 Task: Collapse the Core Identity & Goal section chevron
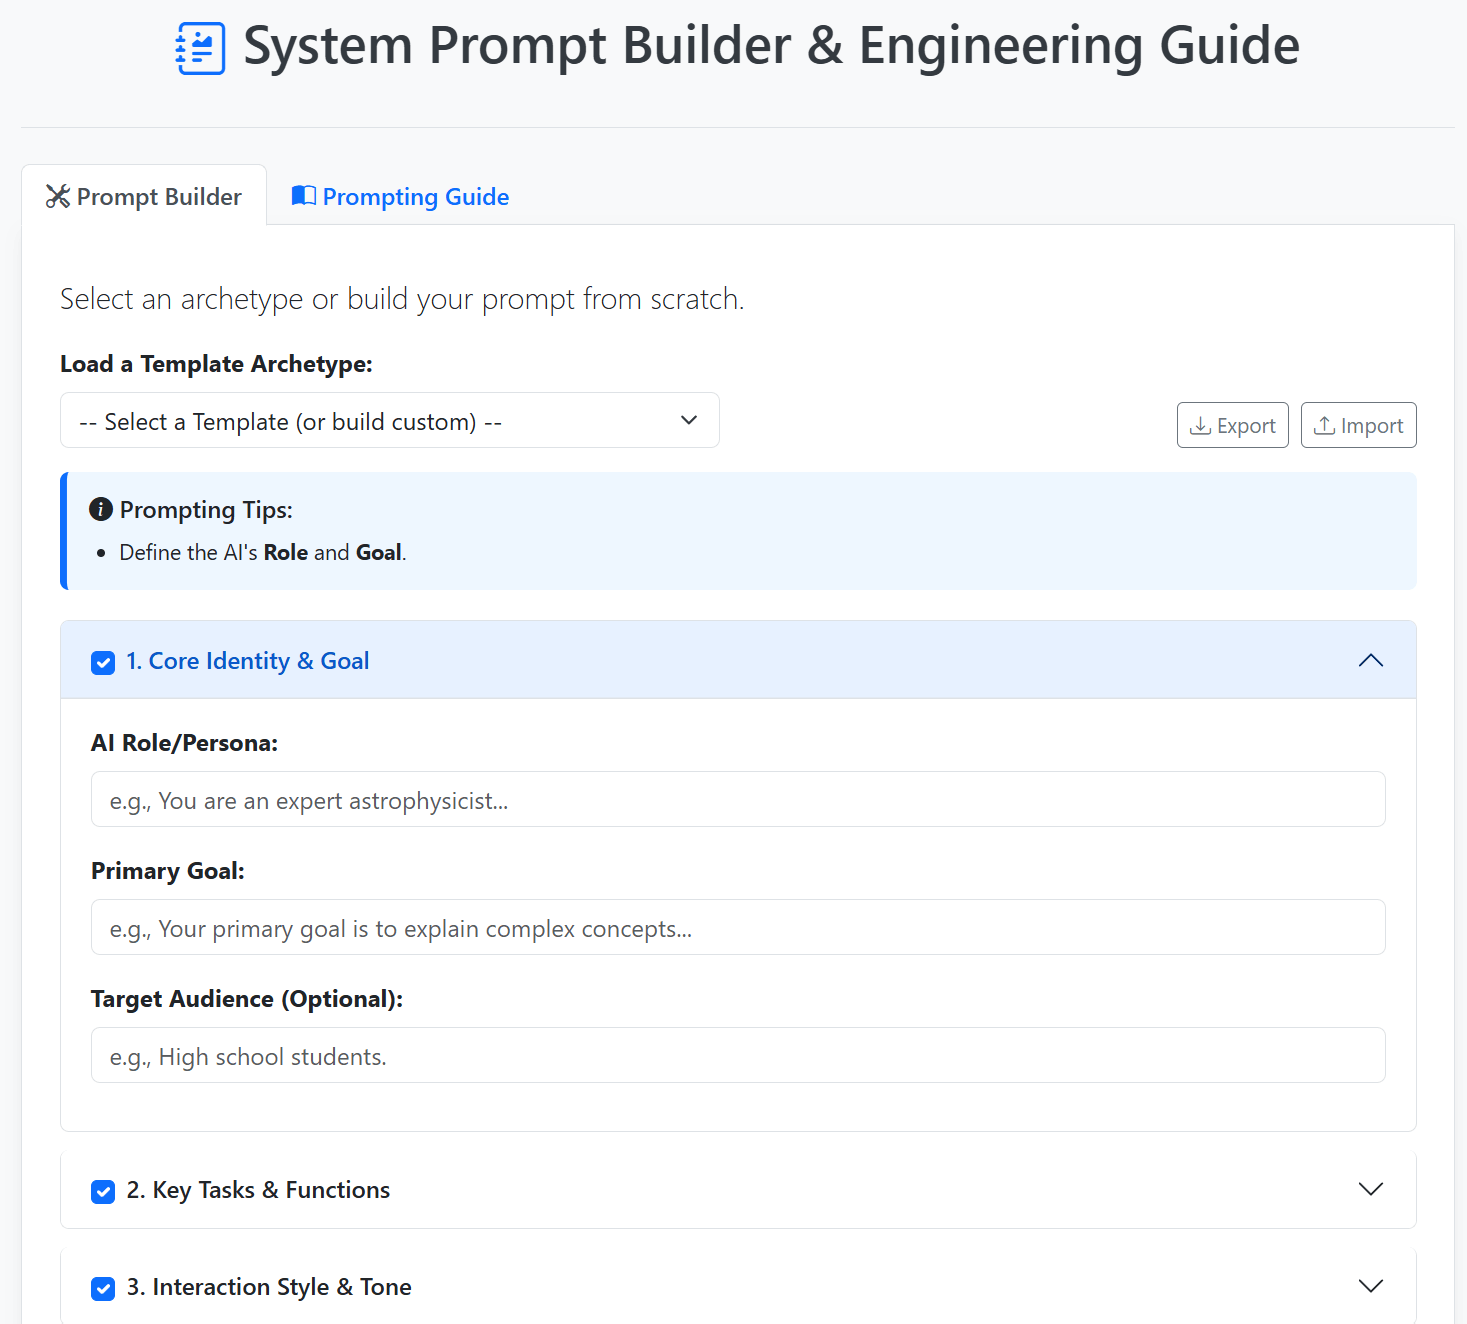click(1371, 660)
